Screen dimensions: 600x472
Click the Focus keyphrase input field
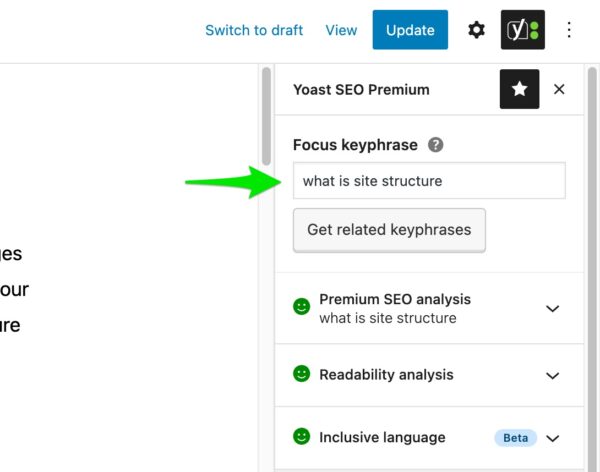coord(429,181)
